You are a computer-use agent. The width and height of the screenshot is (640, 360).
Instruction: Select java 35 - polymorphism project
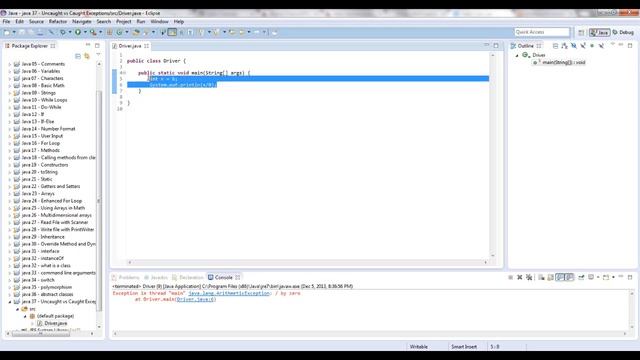47,287
